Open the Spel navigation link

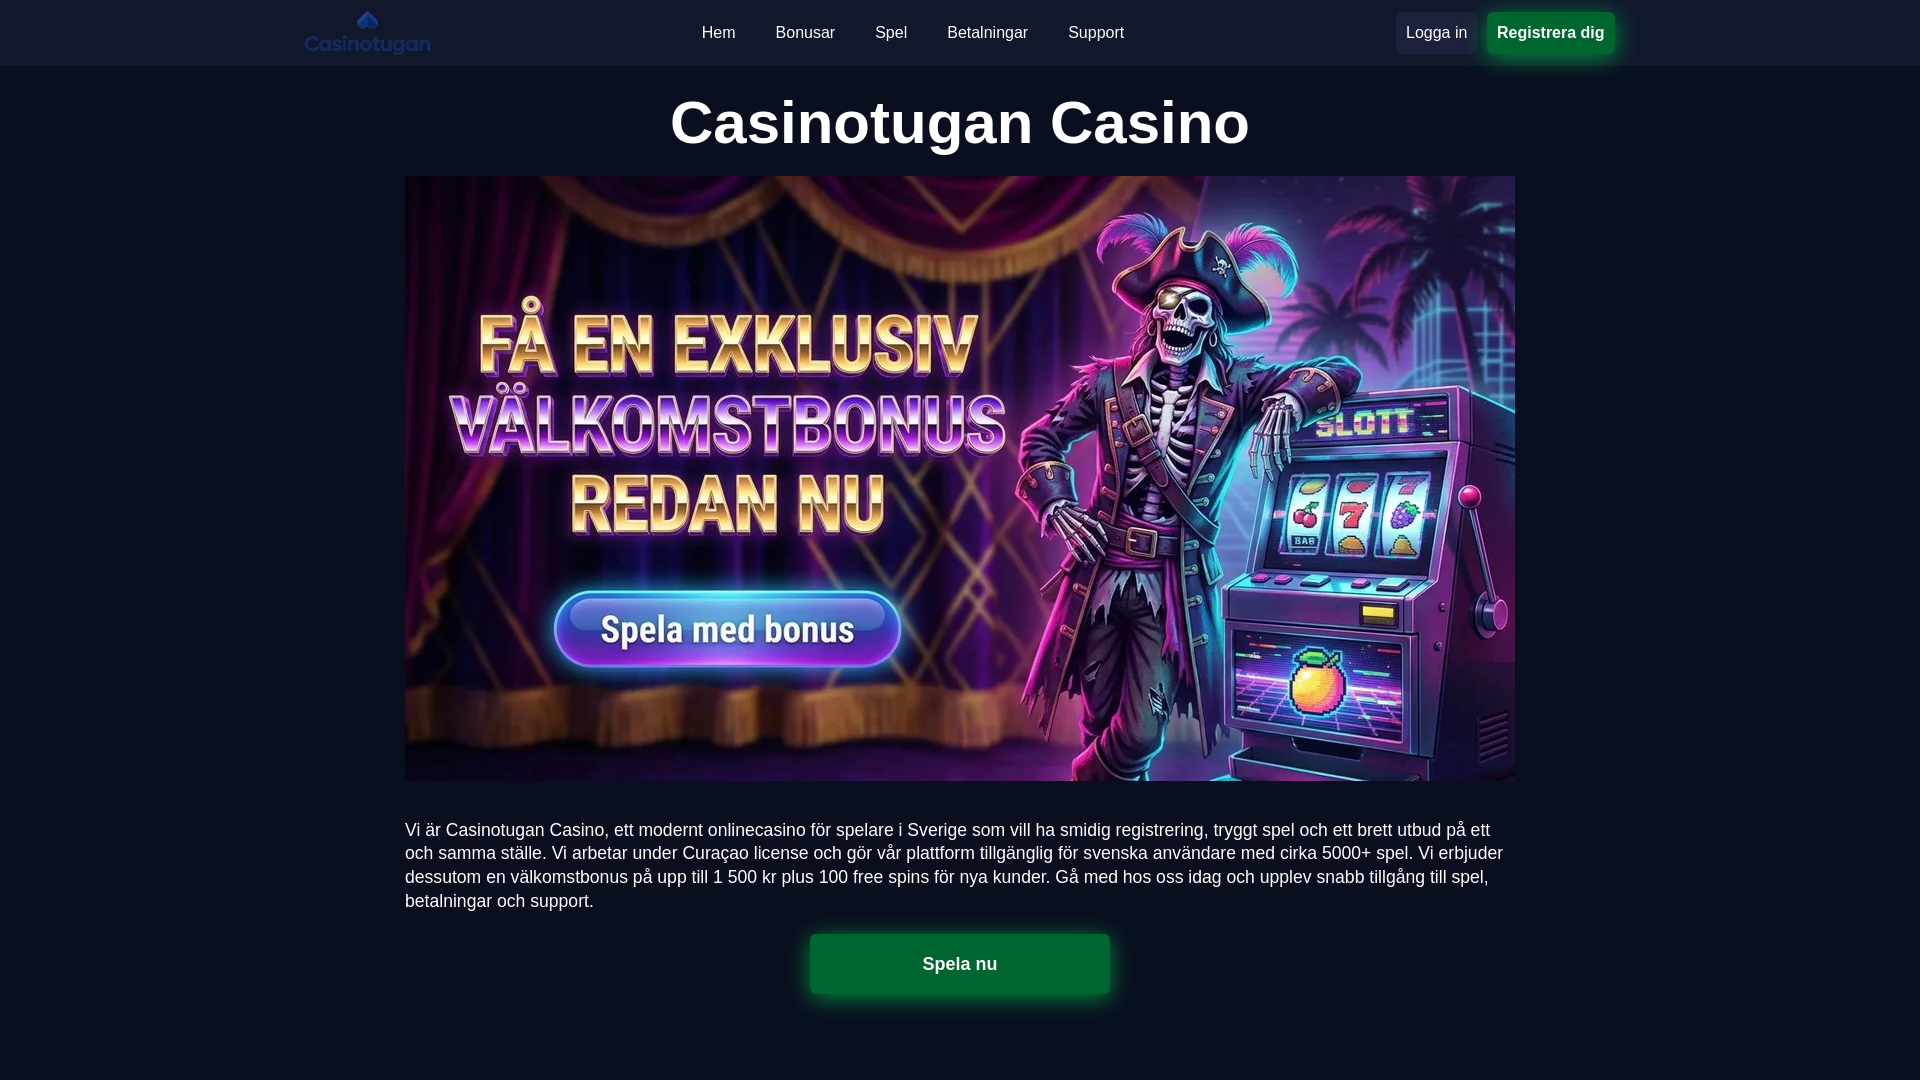891,33
